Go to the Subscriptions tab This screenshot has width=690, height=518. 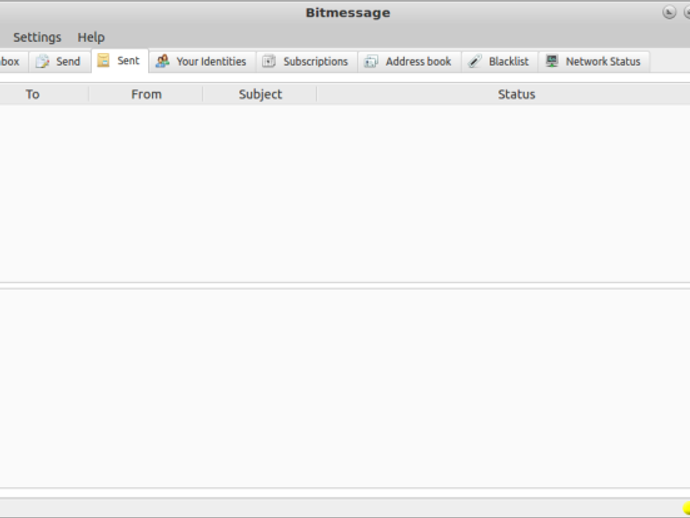click(306, 61)
